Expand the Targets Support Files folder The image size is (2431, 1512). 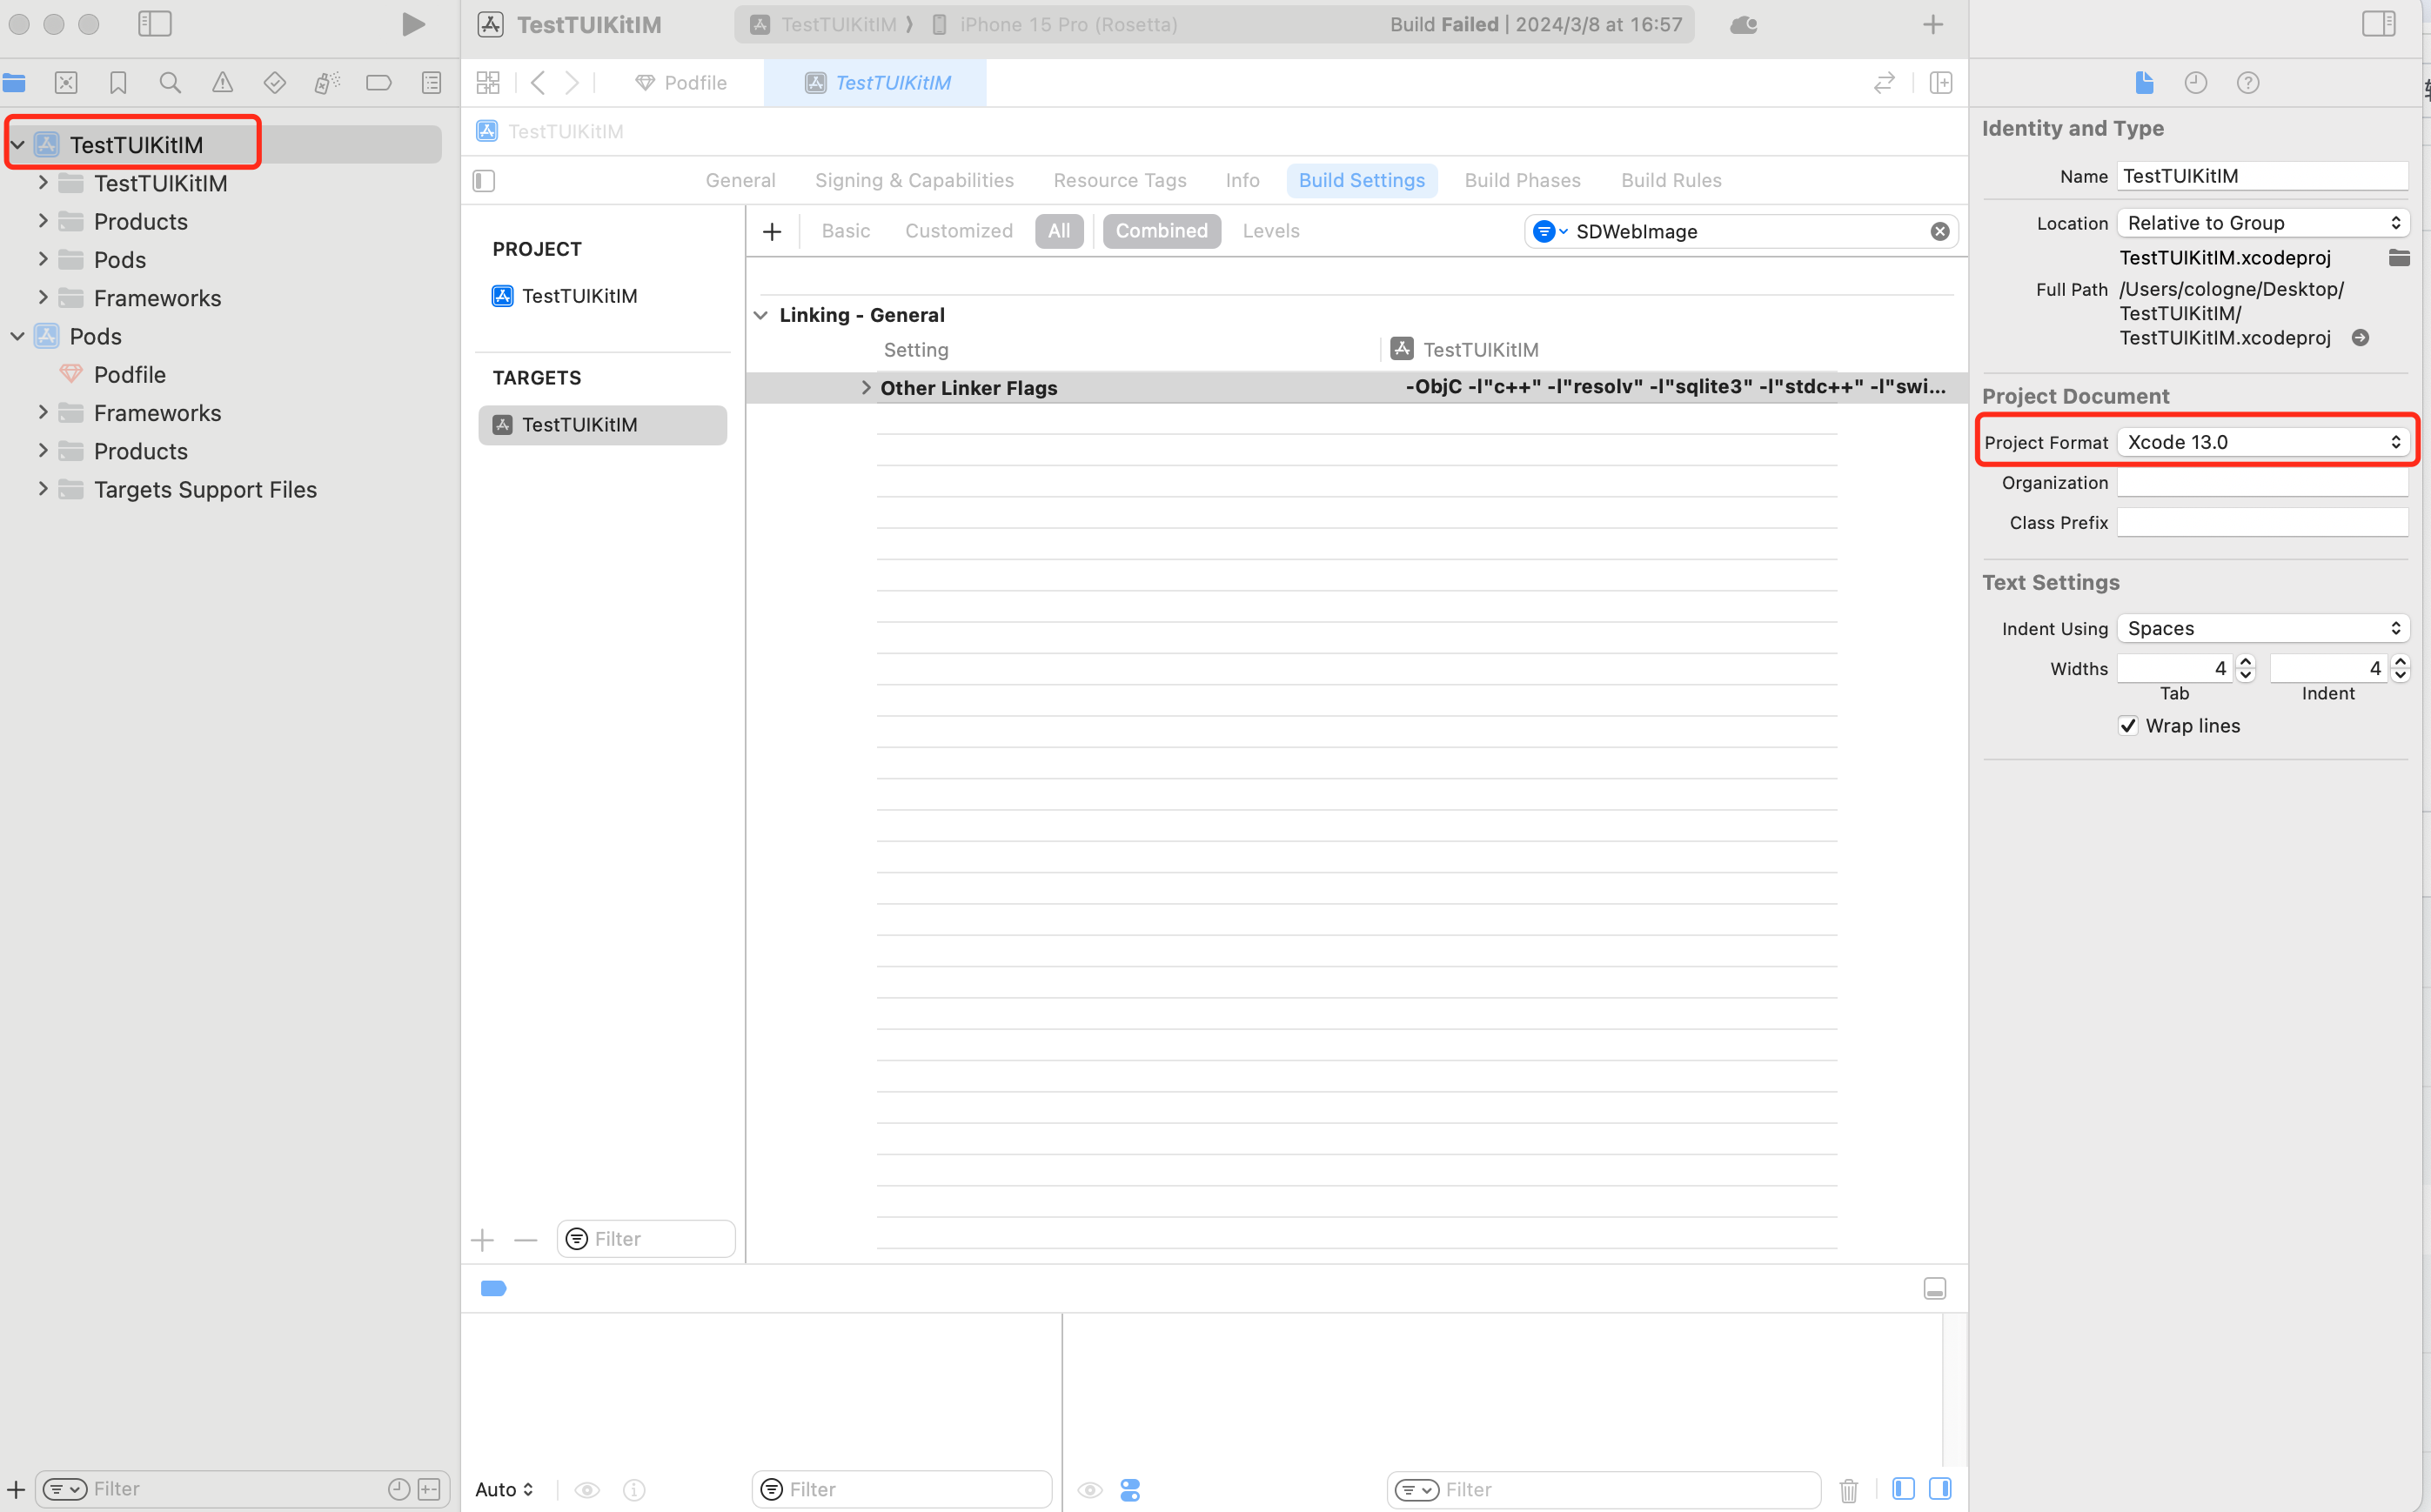[43, 489]
